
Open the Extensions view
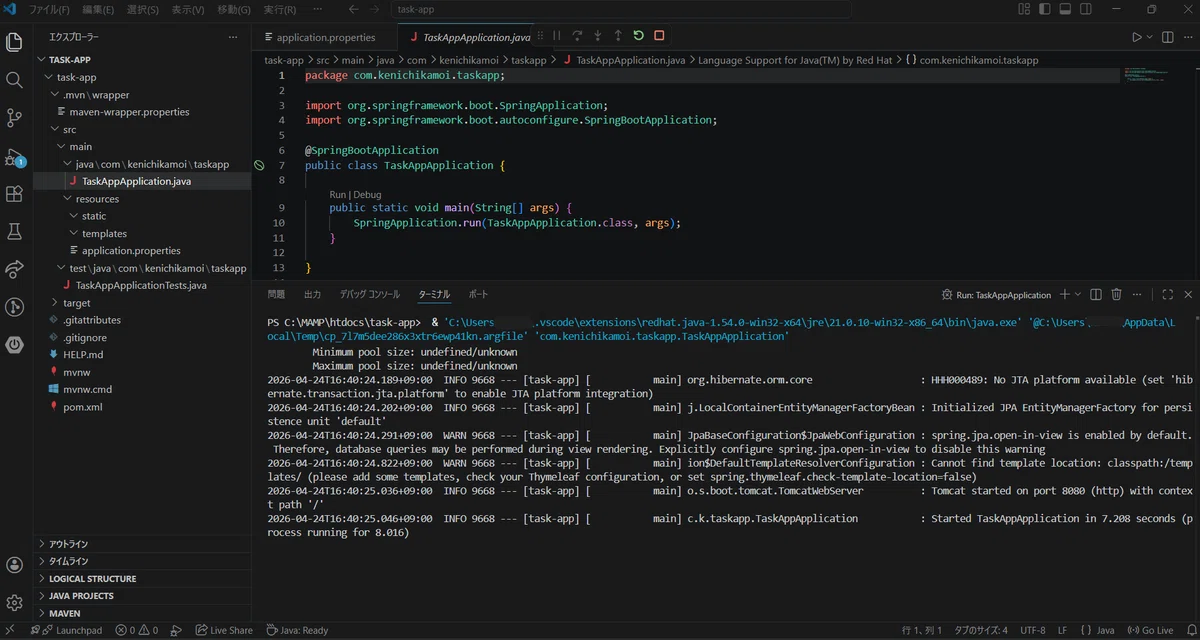pyautogui.click(x=14, y=194)
